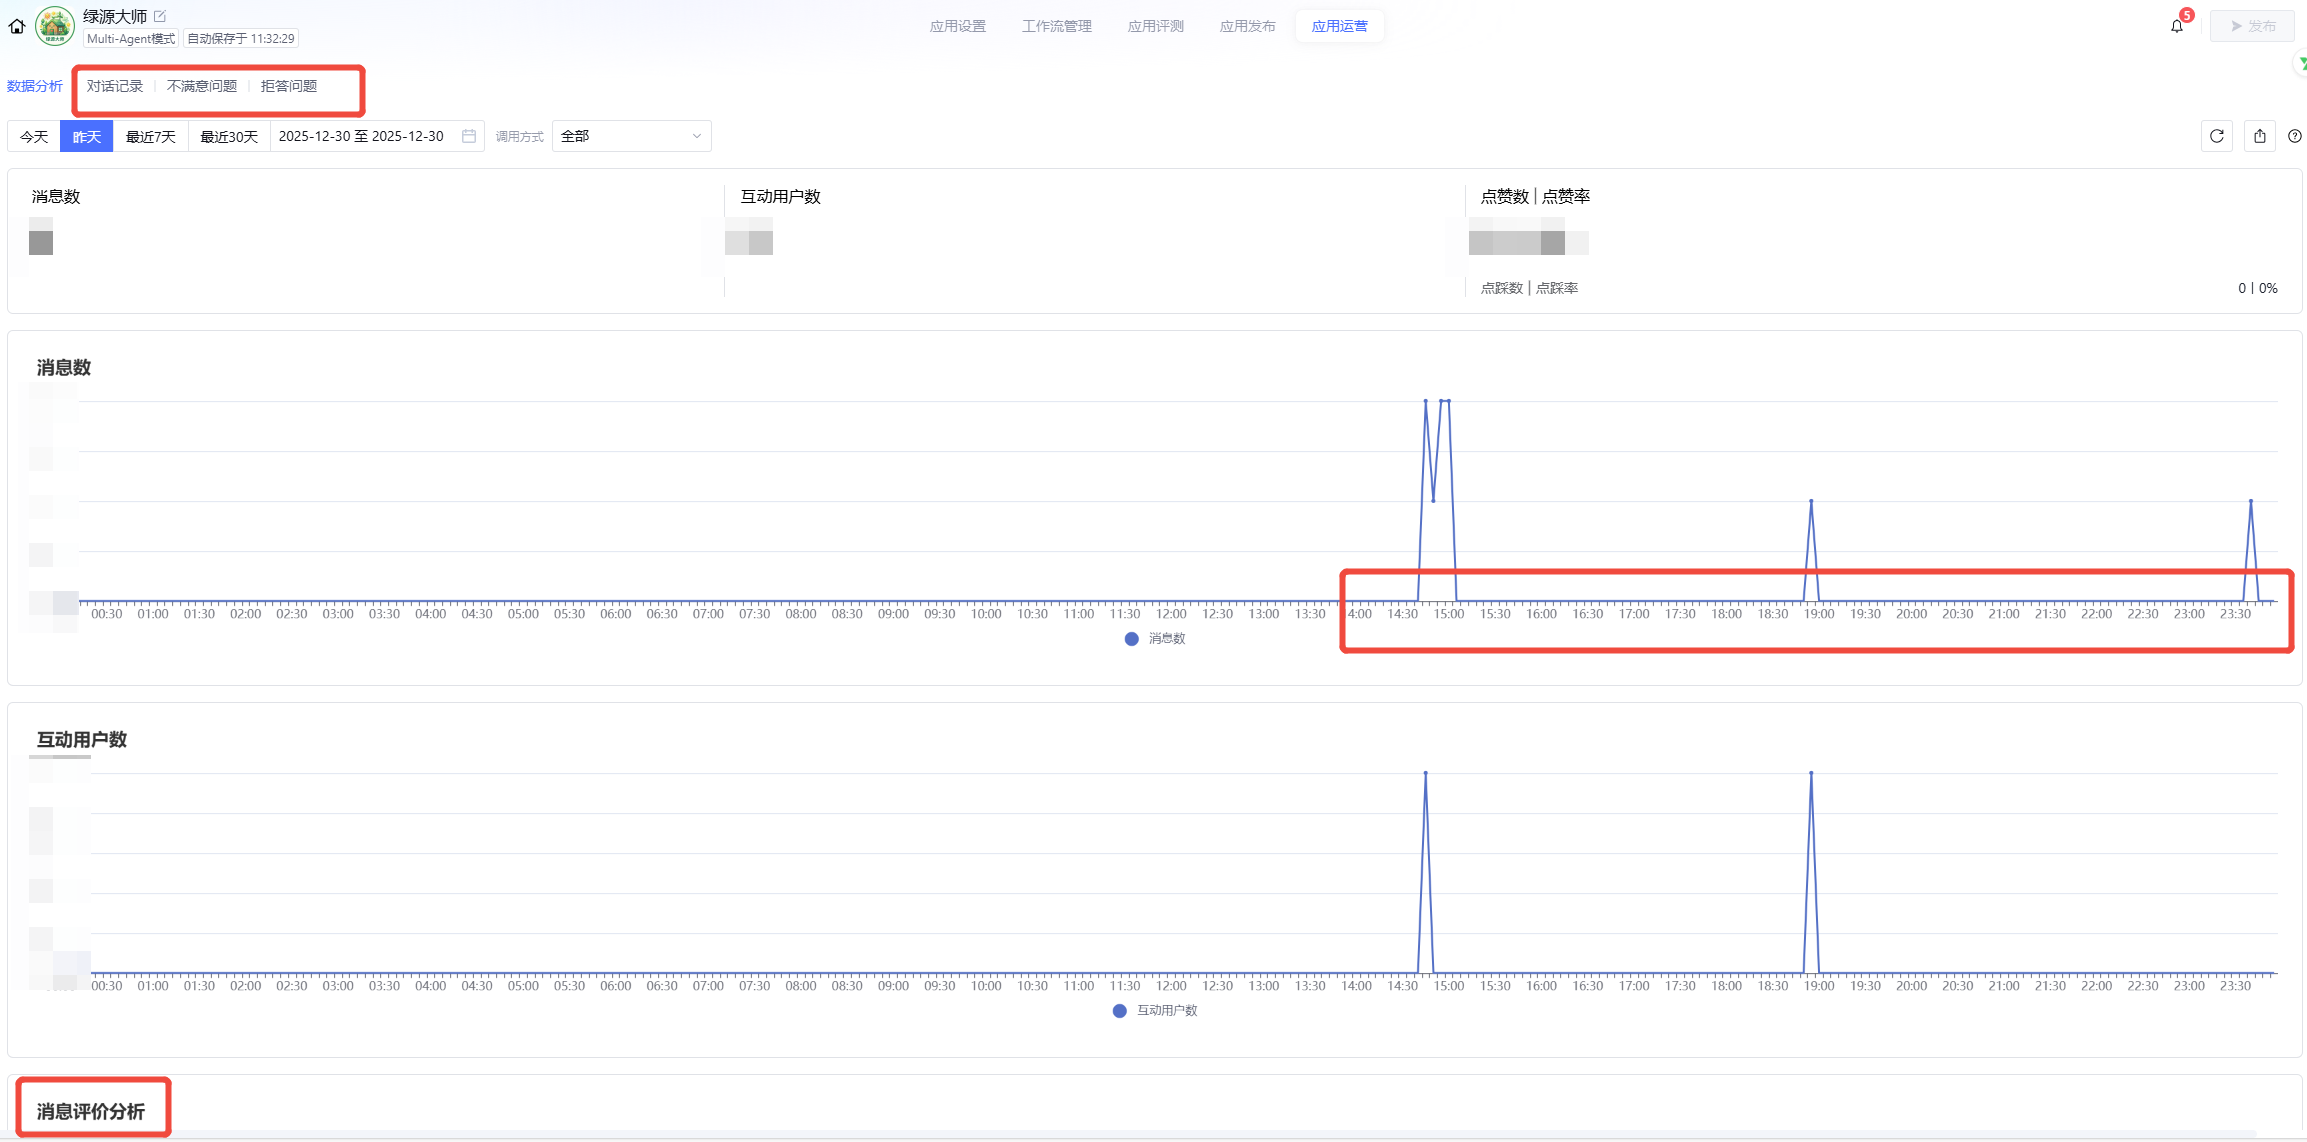Click the refresh data icon
The height and width of the screenshot is (1142, 2307).
coord(2216,136)
